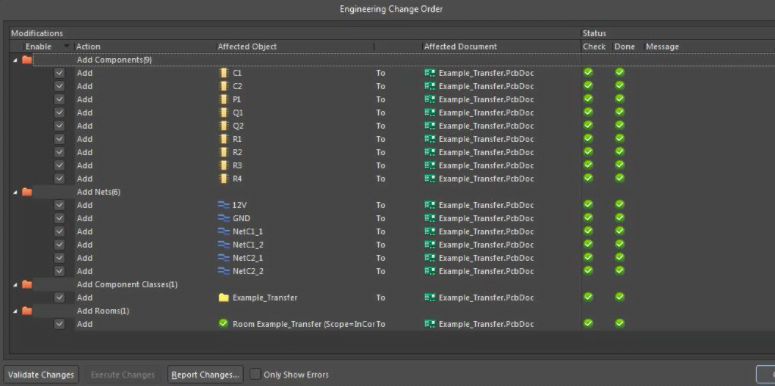The width and height of the screenshot is (775, 386).
Task: Click the Validate Changes button
Action: tap(41, 375)
